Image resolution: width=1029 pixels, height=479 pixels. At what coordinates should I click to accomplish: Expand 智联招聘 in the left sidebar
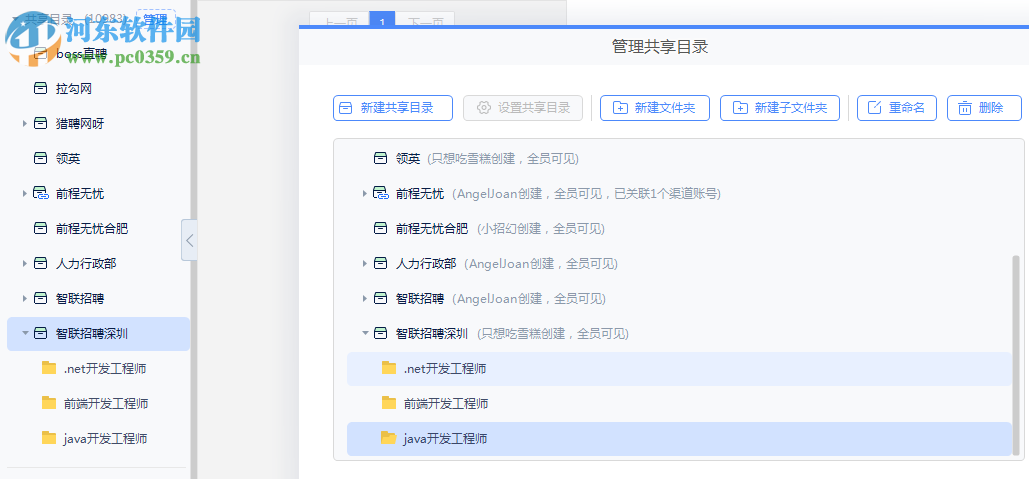pos(25,299)
